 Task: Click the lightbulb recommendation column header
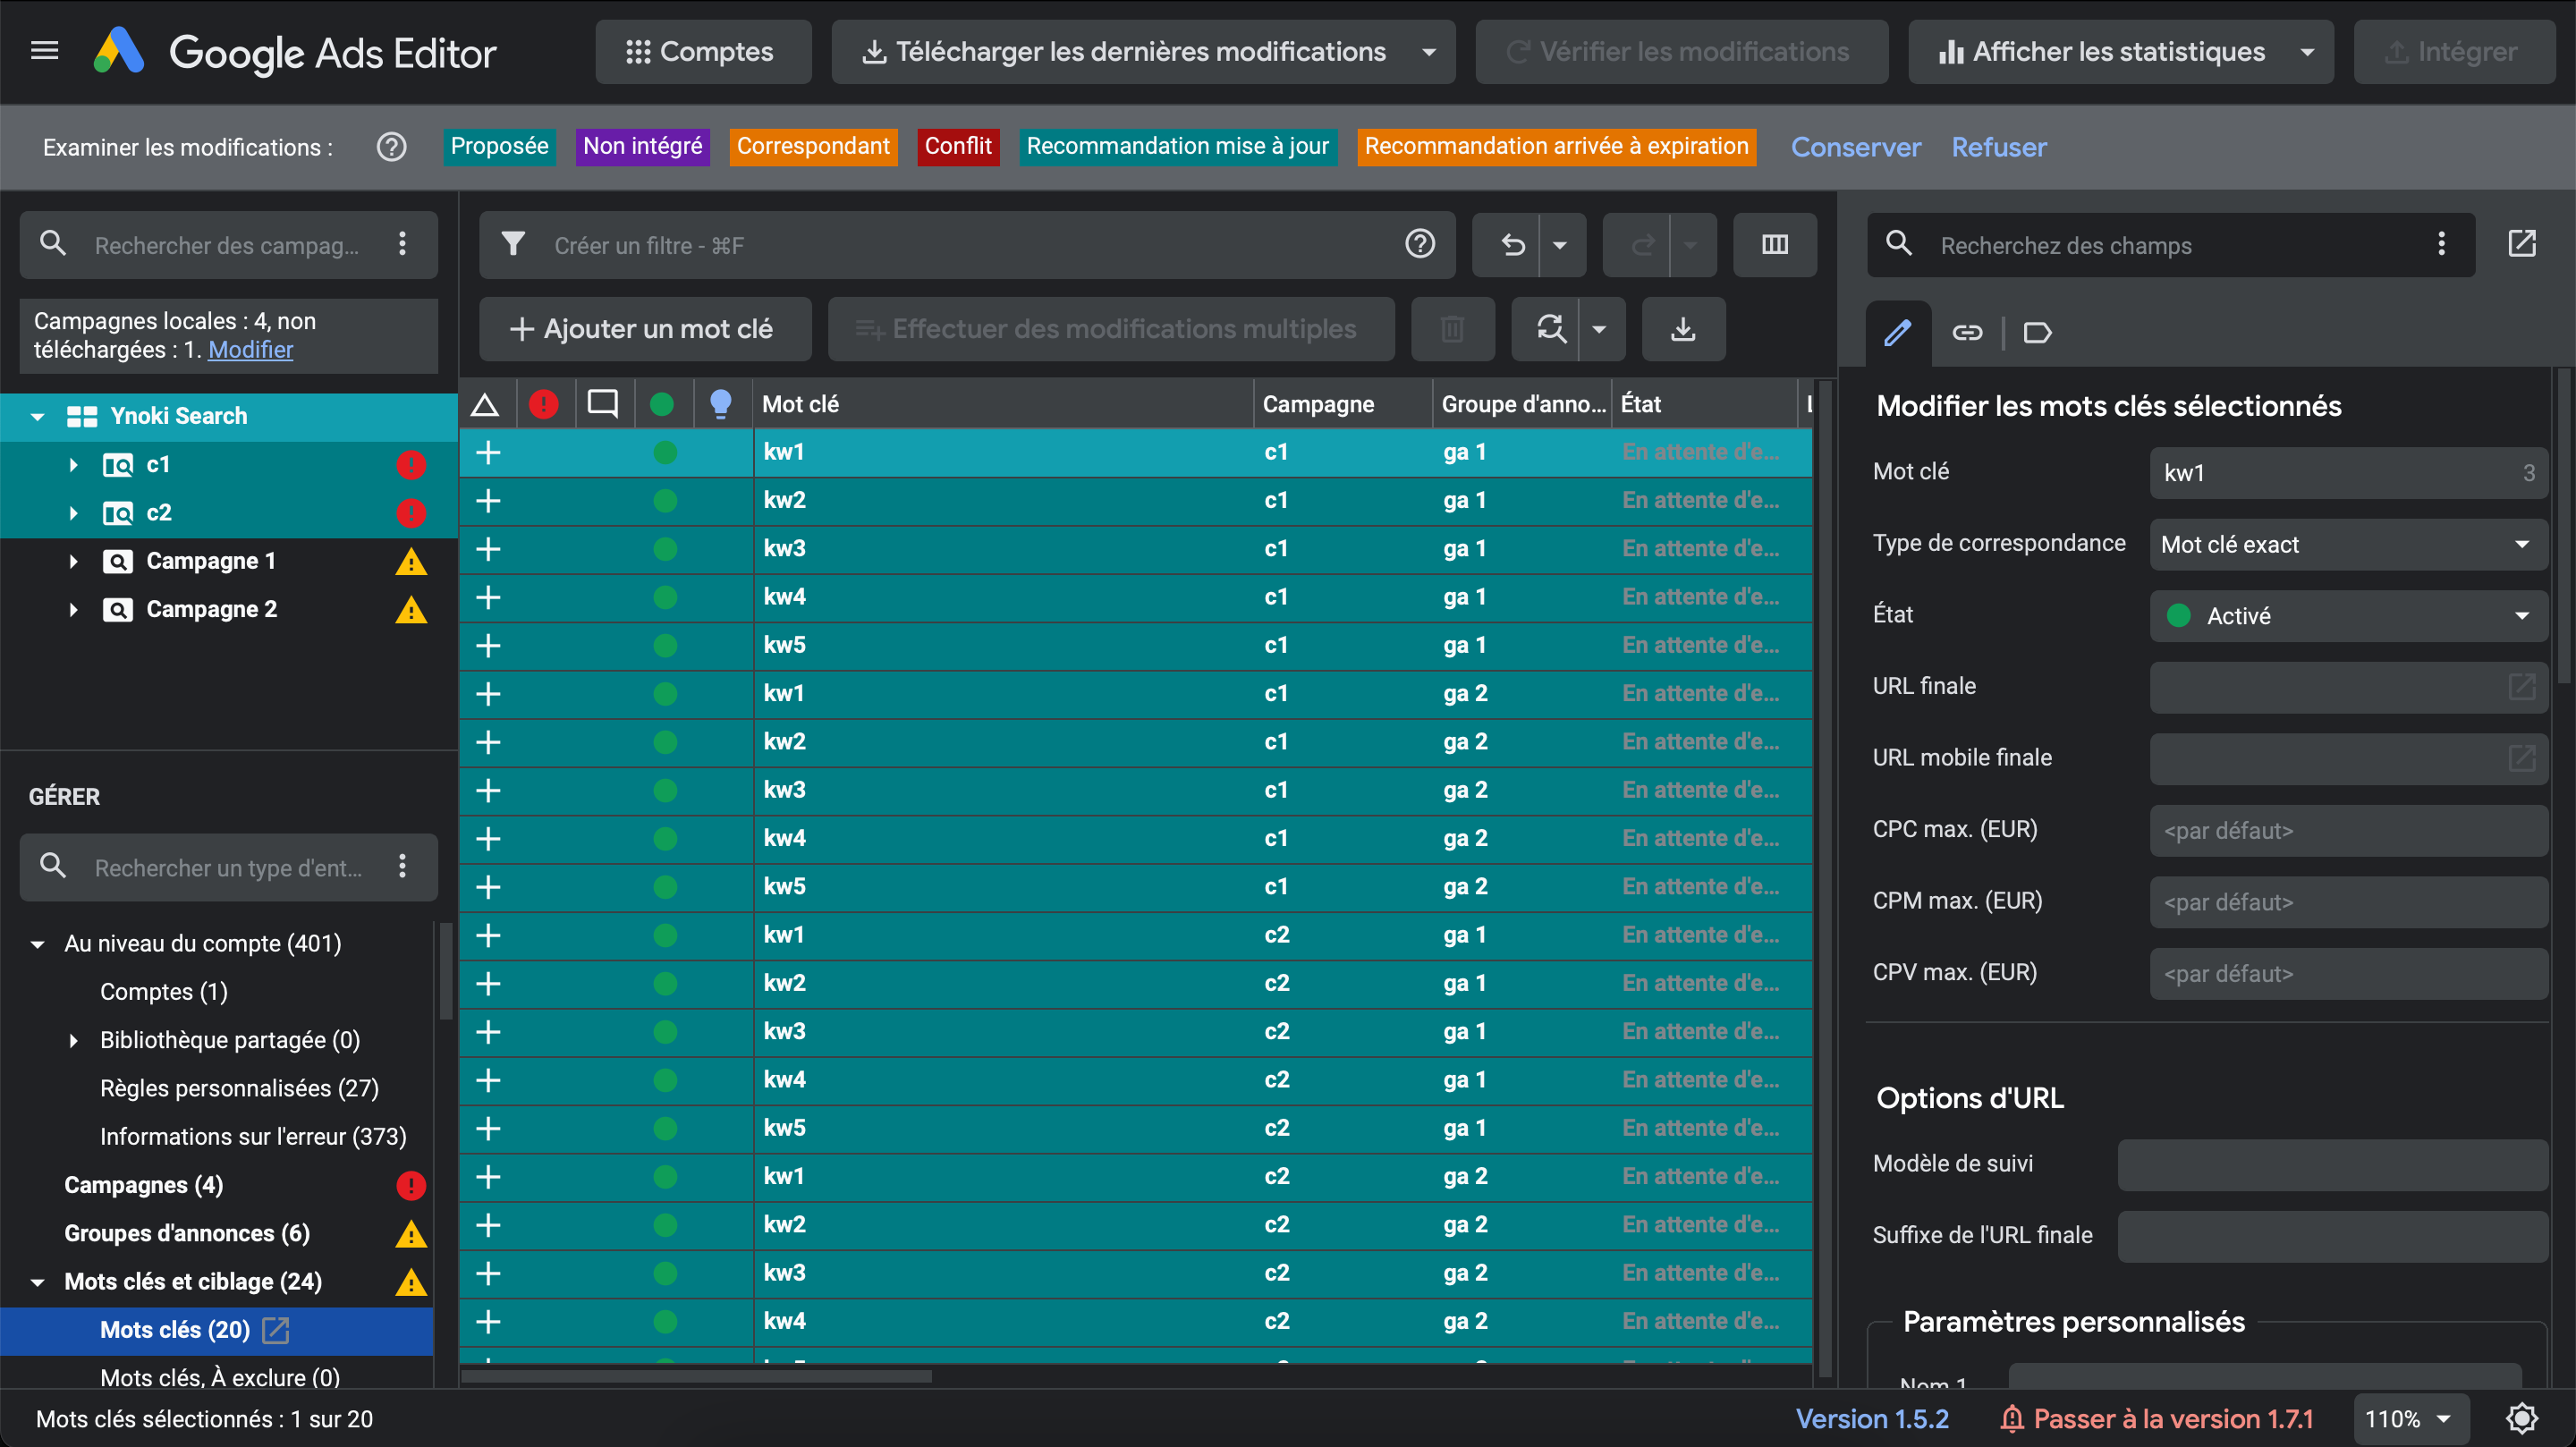[720, 404]
